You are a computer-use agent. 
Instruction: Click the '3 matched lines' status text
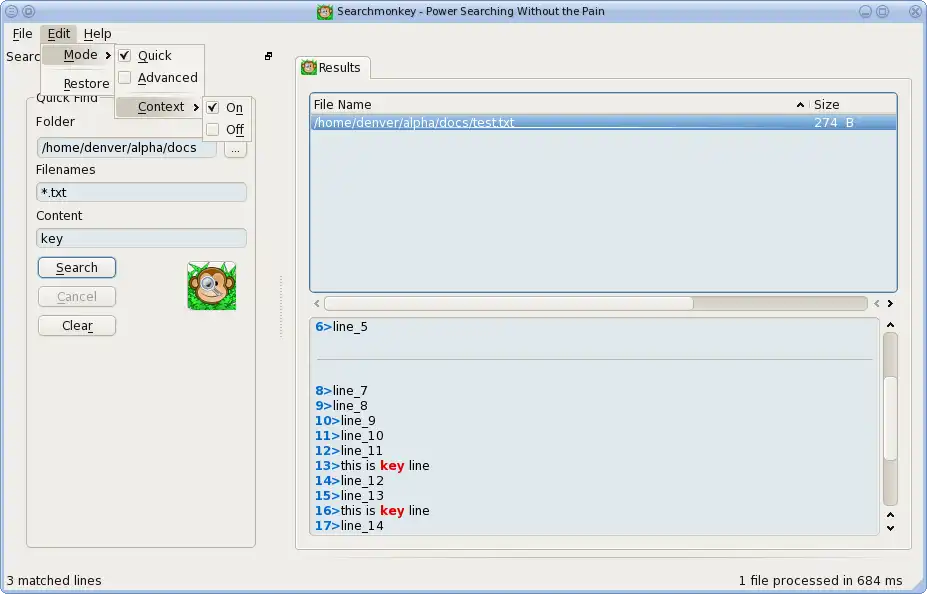click(x=54, y=580)
